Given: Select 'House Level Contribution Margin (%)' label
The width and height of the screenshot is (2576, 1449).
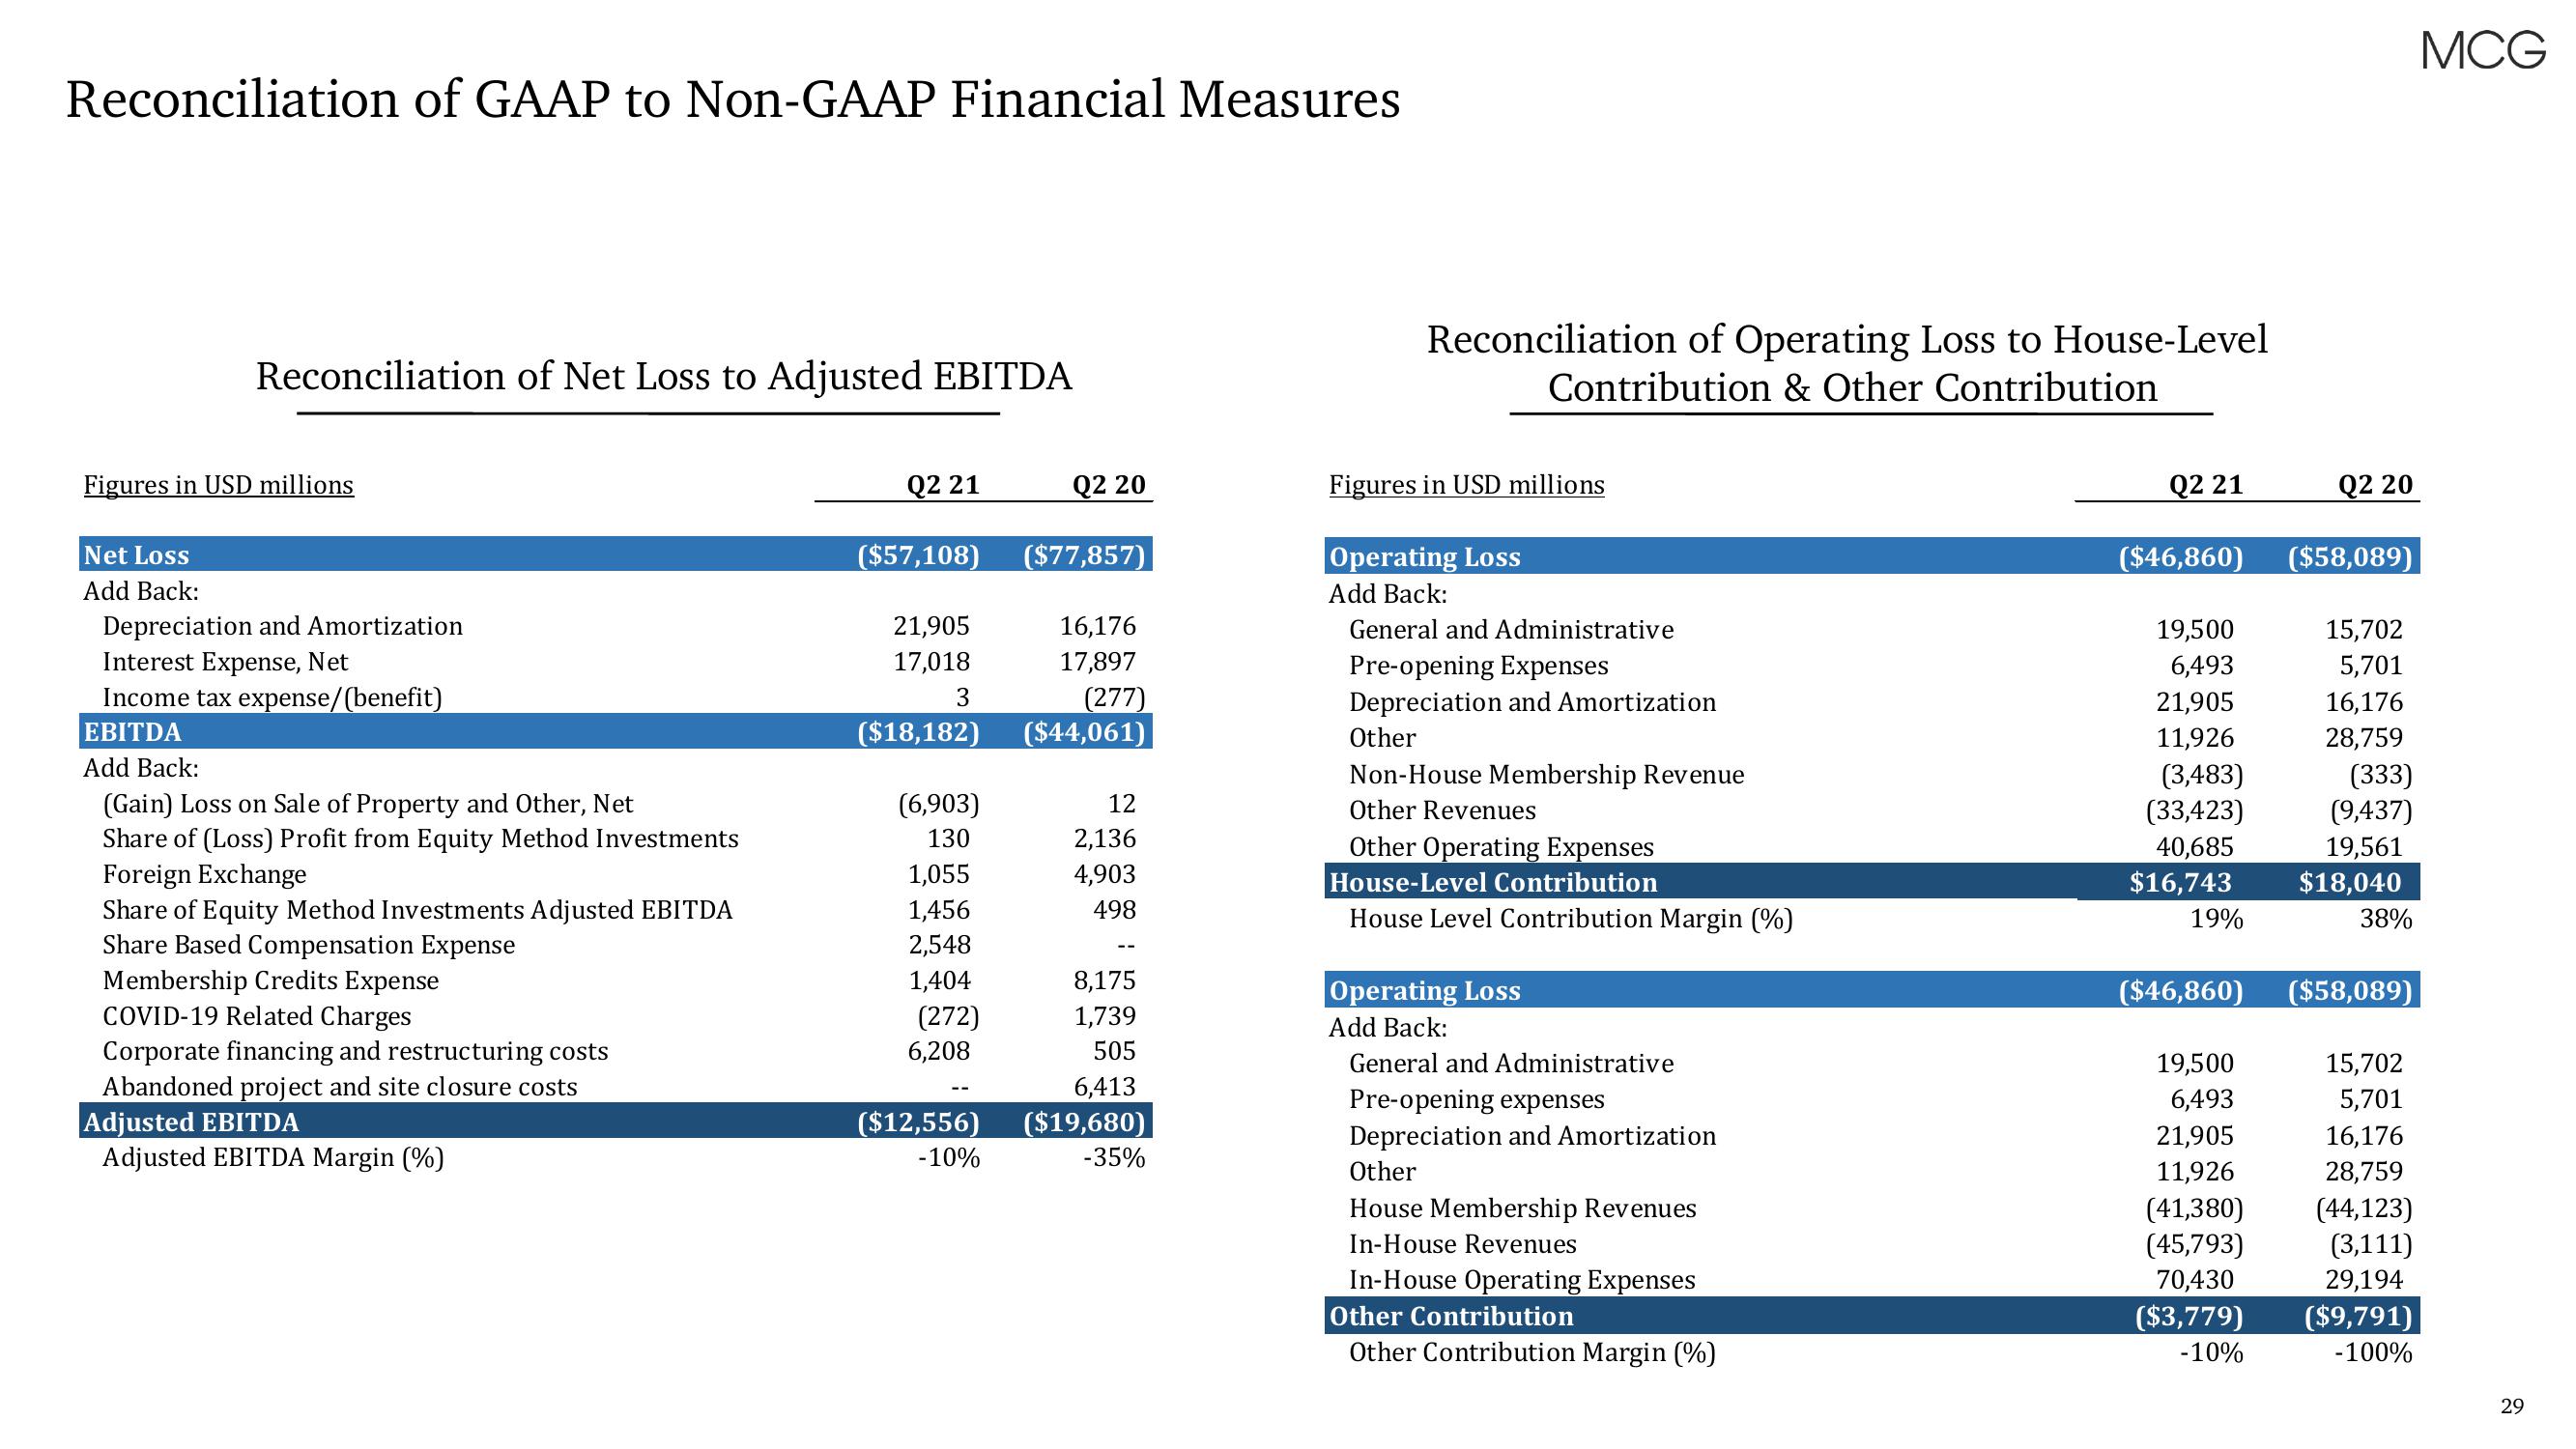Looking at the screenshot, I should [1570, 919].
